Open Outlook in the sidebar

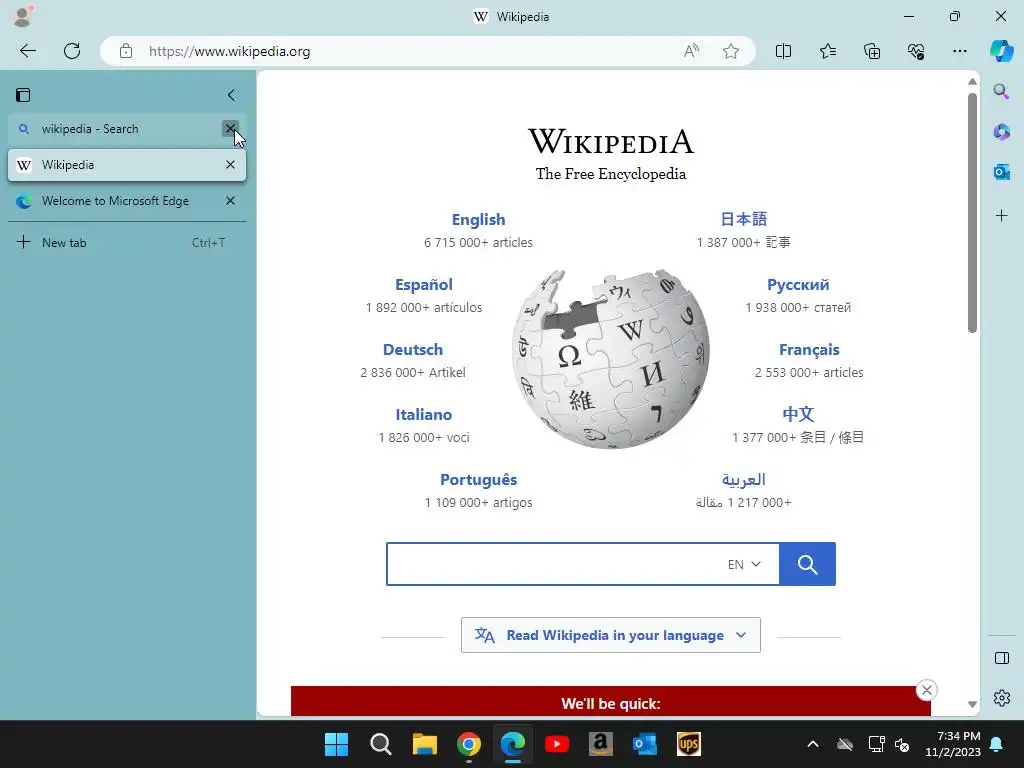1001,172
